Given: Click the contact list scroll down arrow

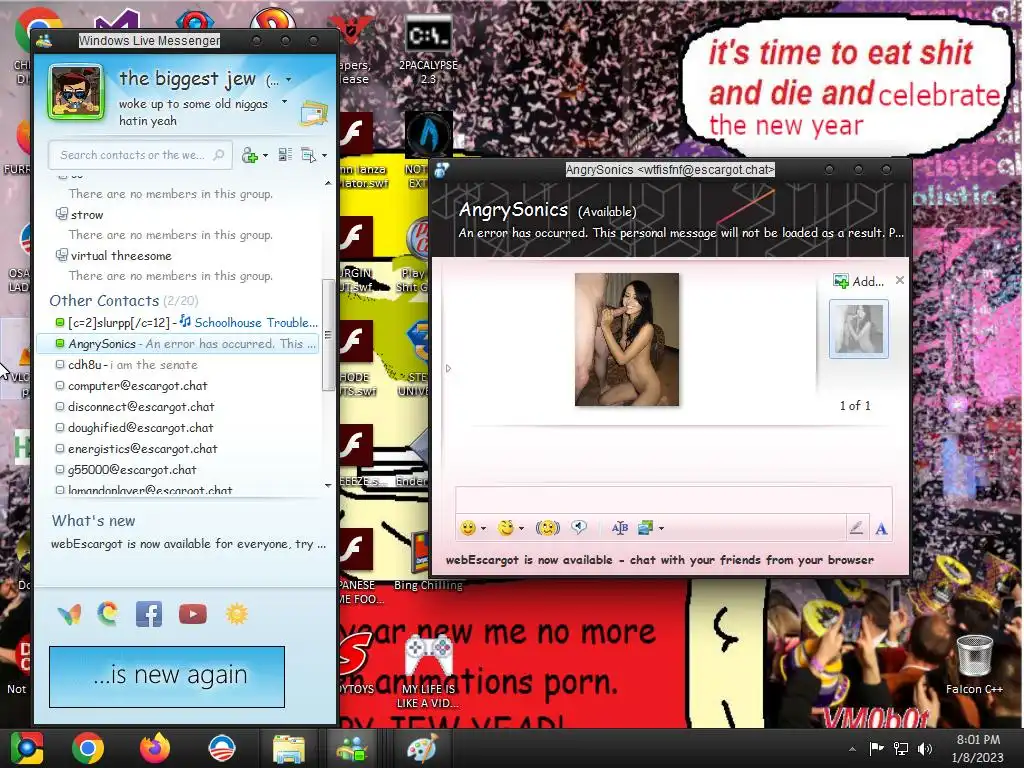Looking at the screenshot, I should [x=328, y=485].
